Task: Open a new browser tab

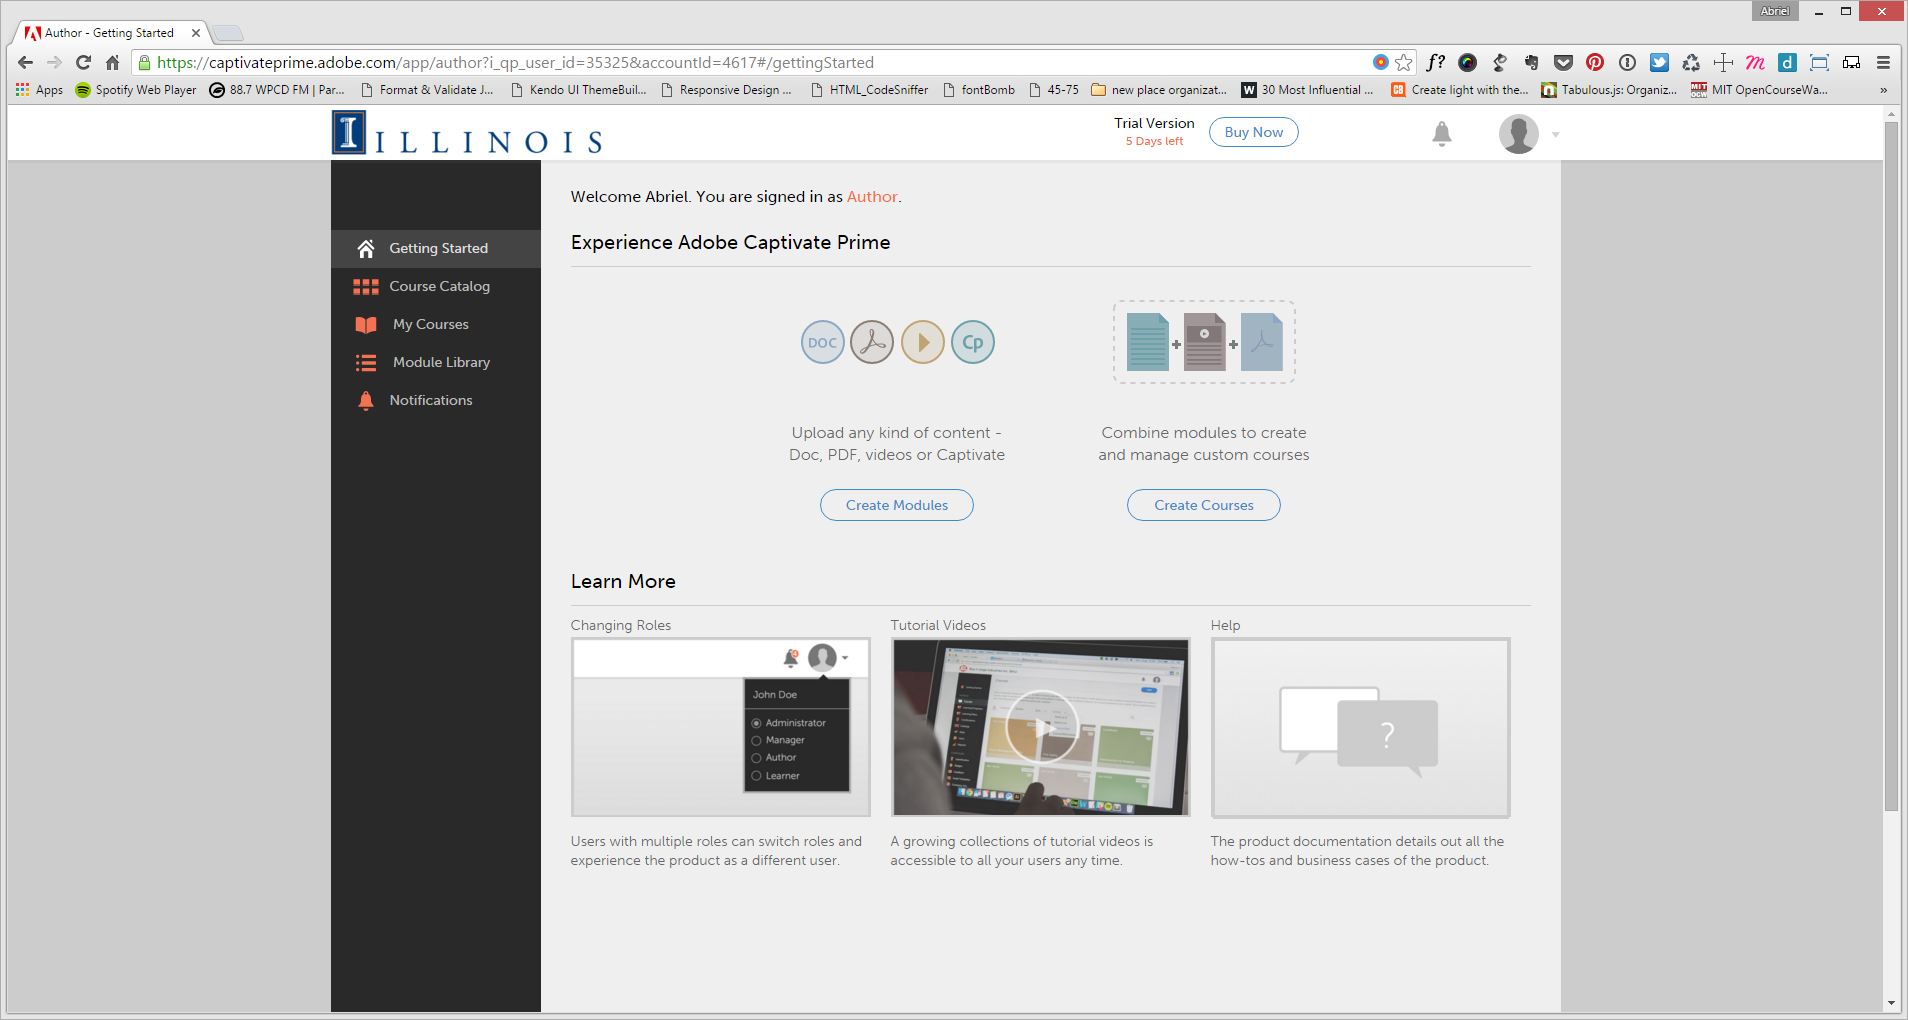Action: [228, 34]
